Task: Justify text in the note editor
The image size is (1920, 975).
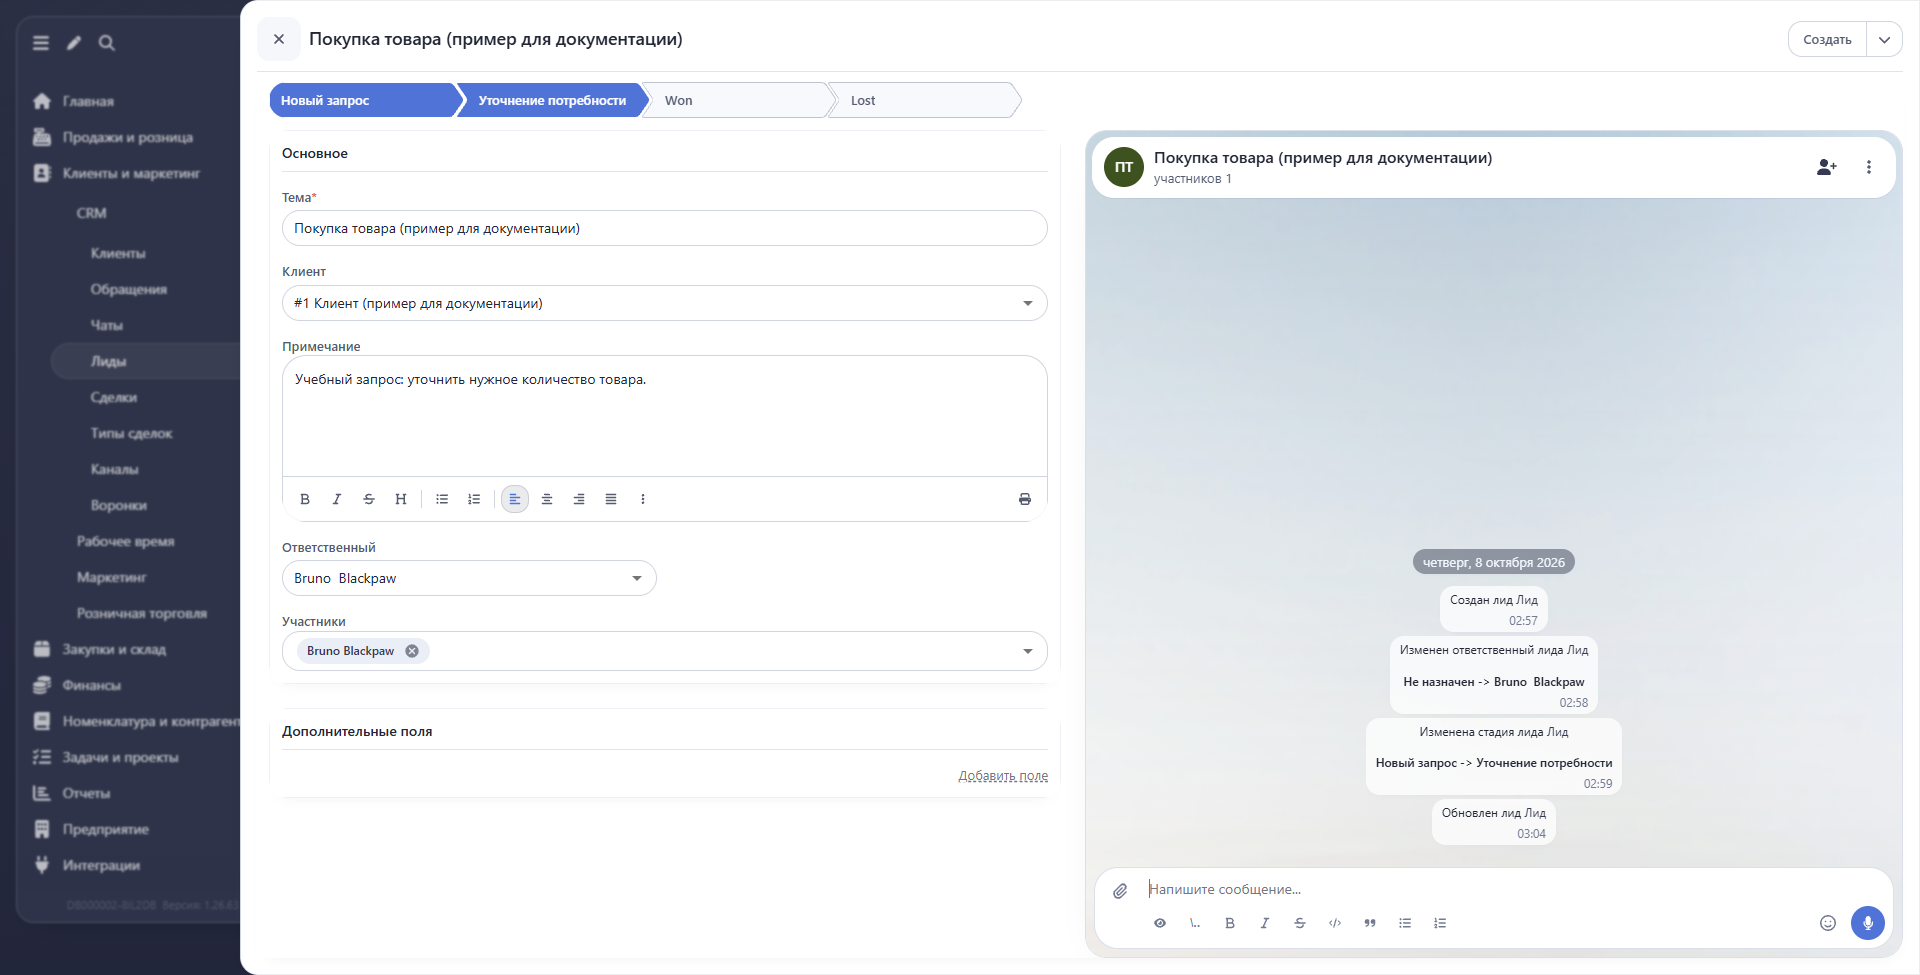Action: [x=611, y=499]
